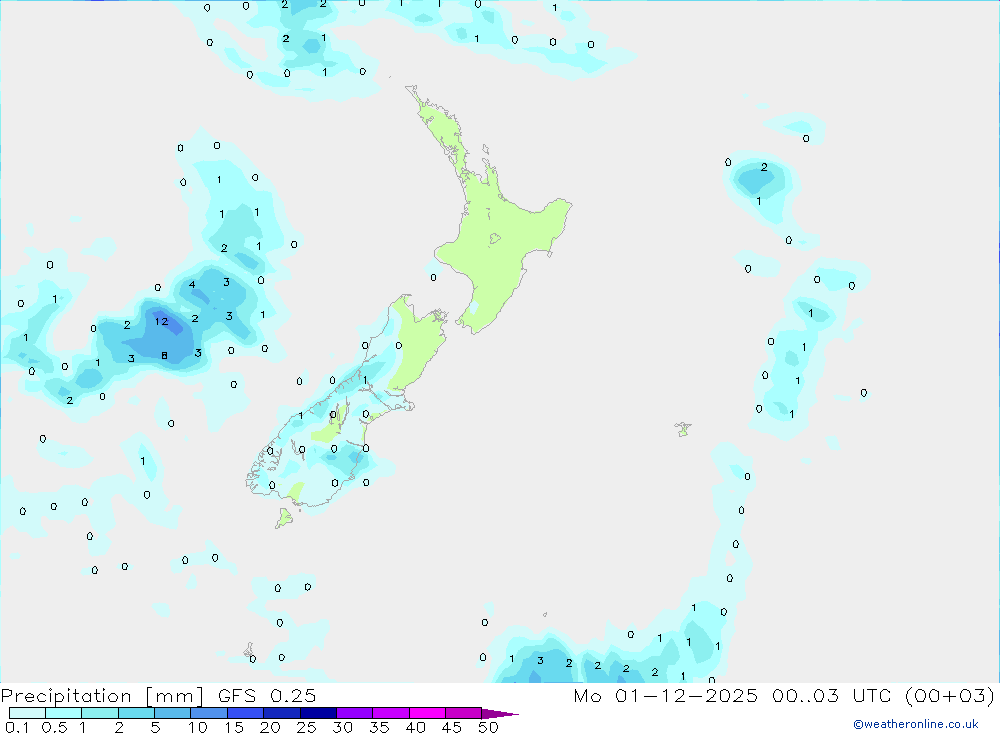1000x733 pixels.
Task: Click the '8' precipitation value on map
Action: [165, 355]
